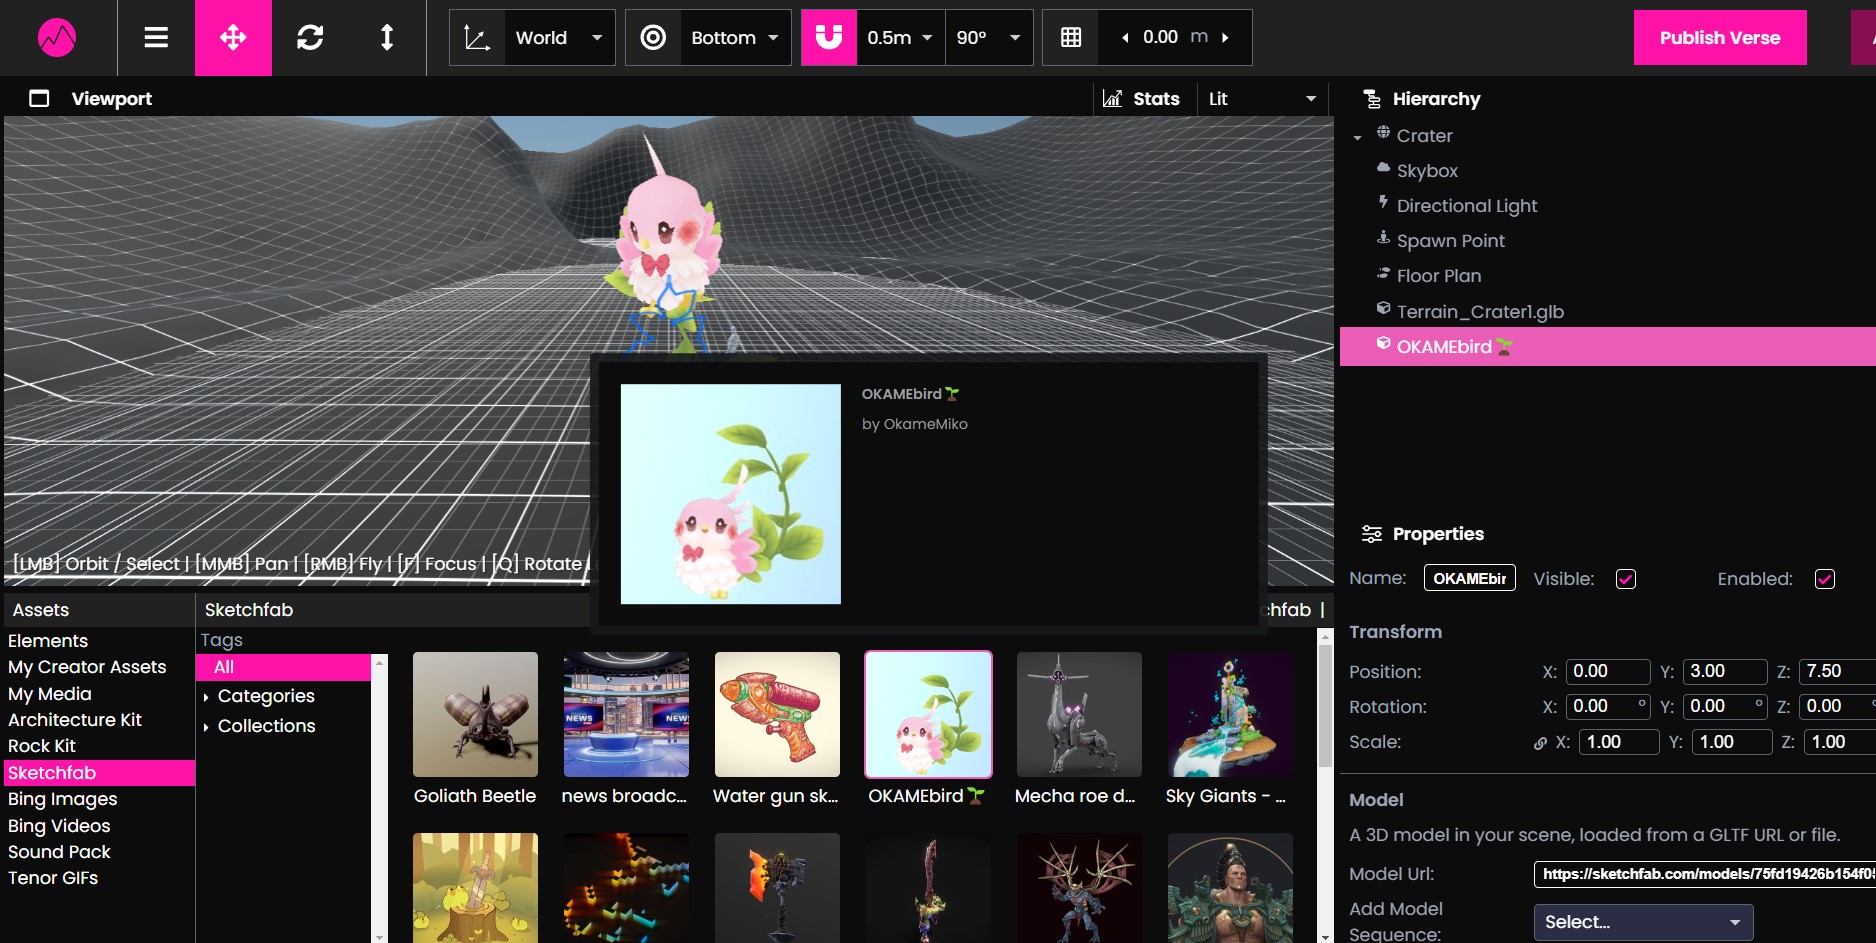Click the Model Url input field
Screen dimensions: 1876x943
tap(1705, 874)
